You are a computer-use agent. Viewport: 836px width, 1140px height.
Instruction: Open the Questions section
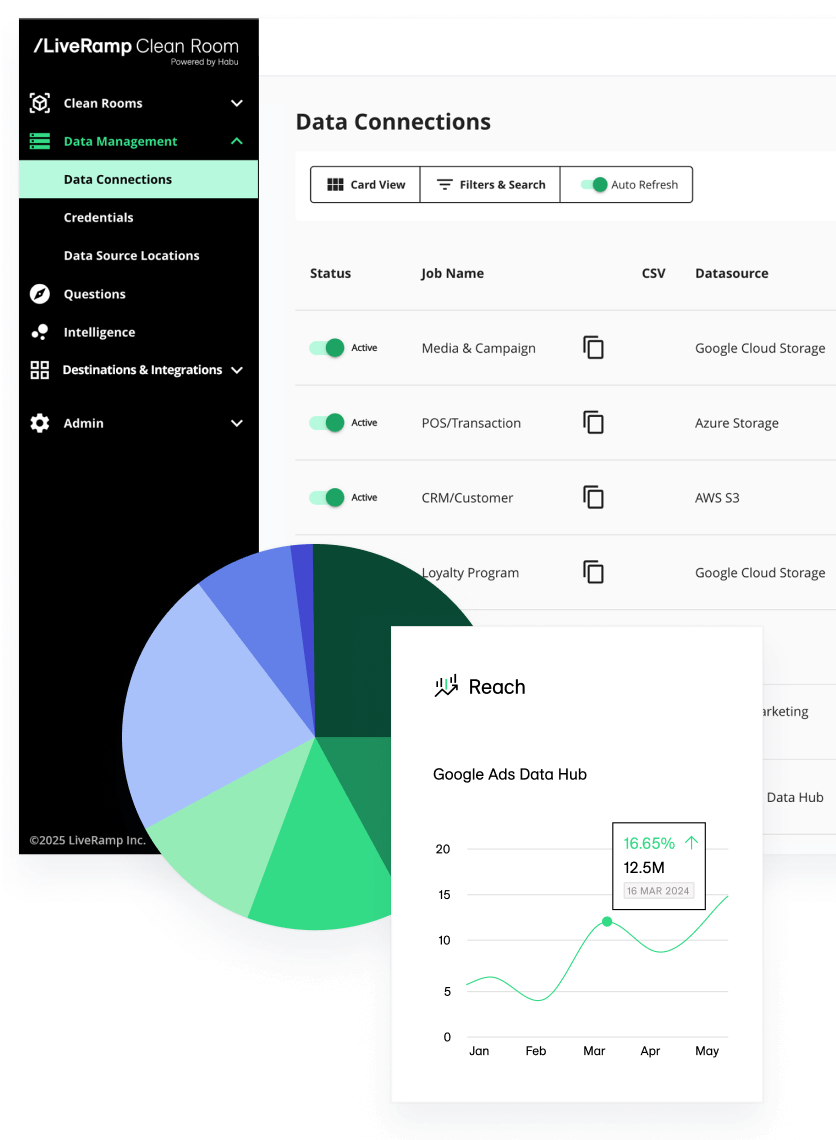click(95, 294)
